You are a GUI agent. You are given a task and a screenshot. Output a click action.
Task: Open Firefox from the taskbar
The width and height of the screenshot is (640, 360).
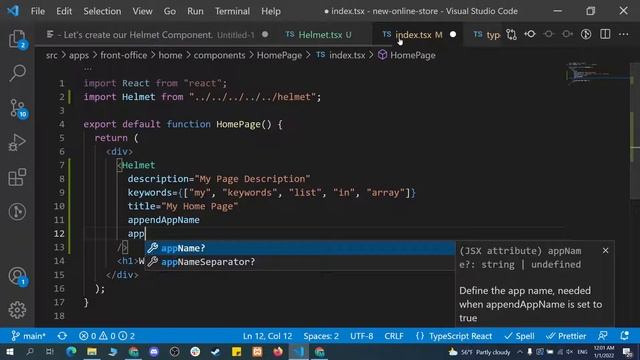pos(278,352)
